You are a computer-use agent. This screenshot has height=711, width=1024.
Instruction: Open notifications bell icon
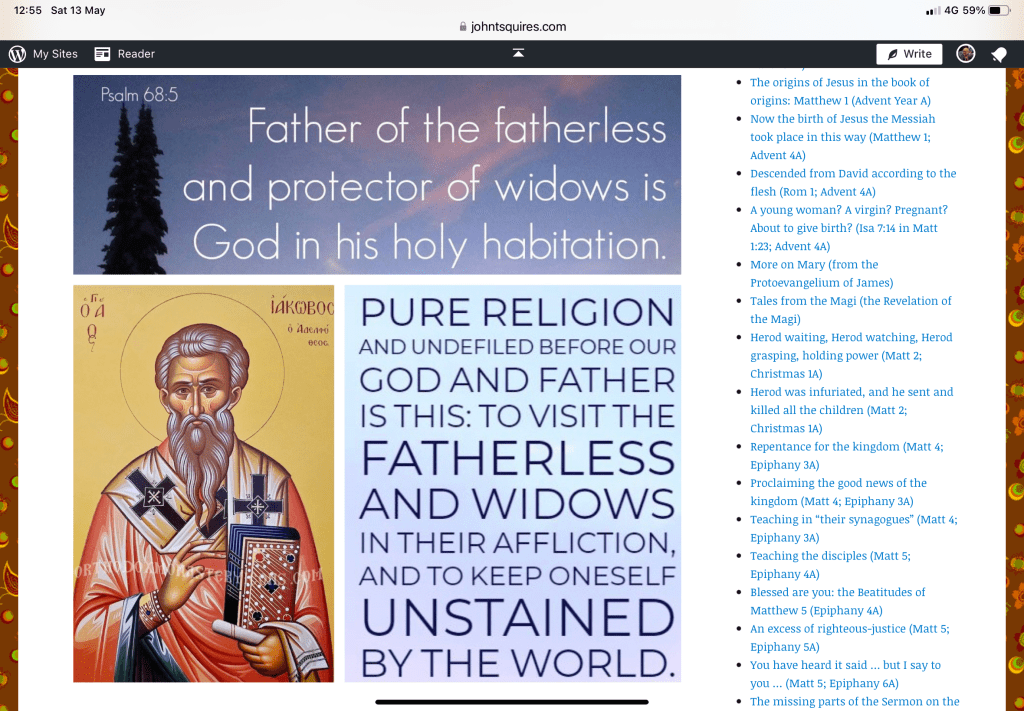pyautogui.click(x=998, y=54)
